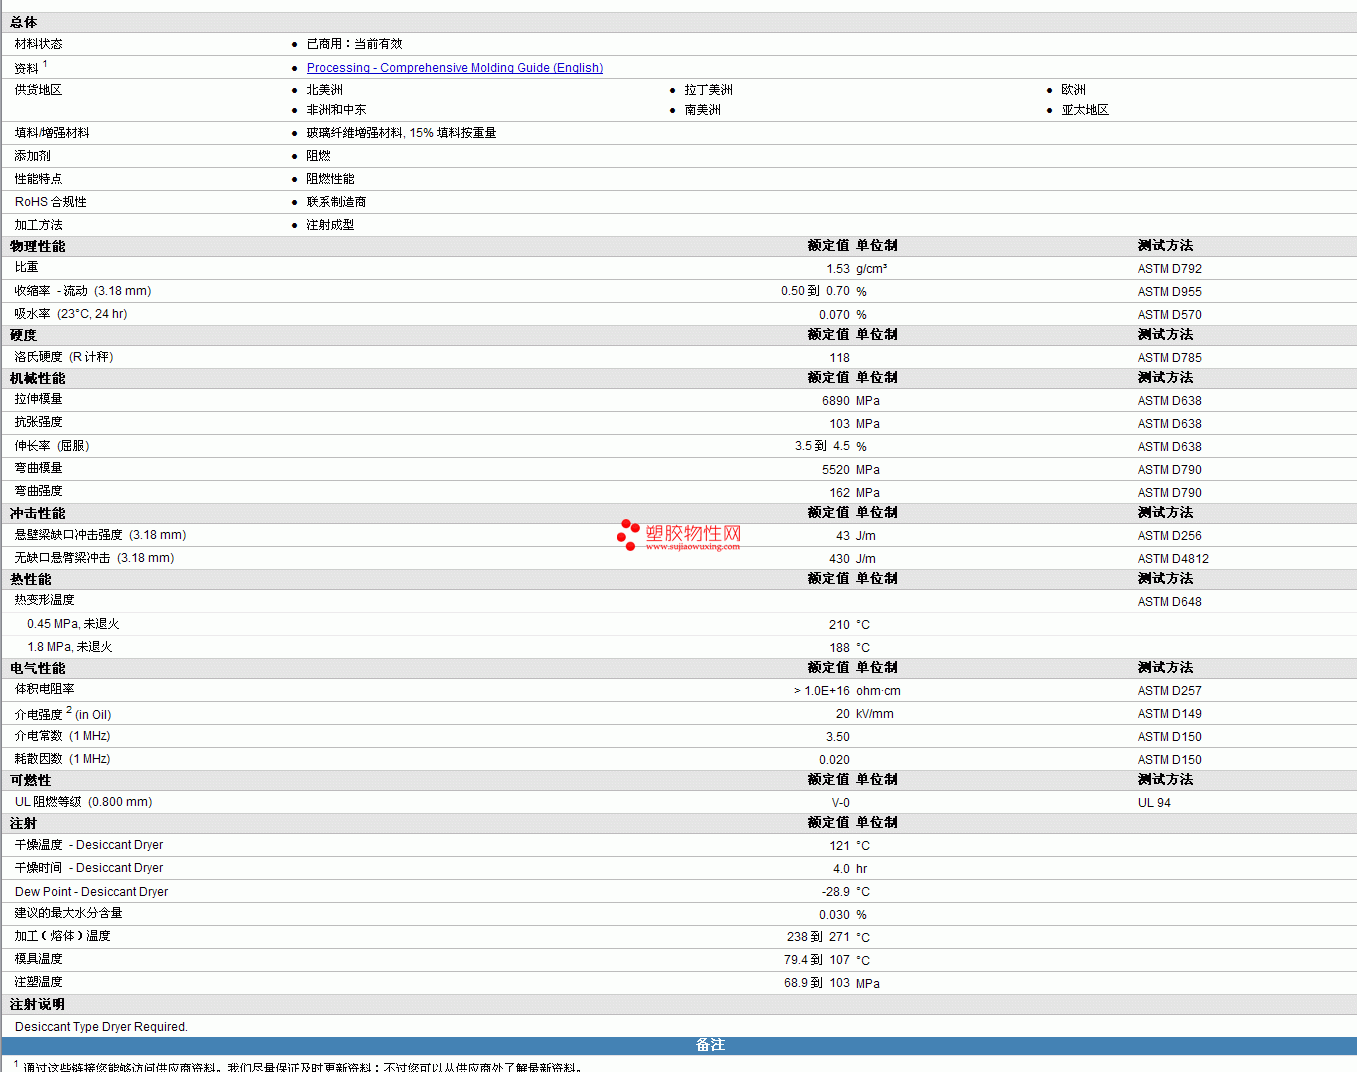This screenshot has width=1357, height=1072.
Task: Click the 模具温度 row label
Action: (x=39, y=959)
